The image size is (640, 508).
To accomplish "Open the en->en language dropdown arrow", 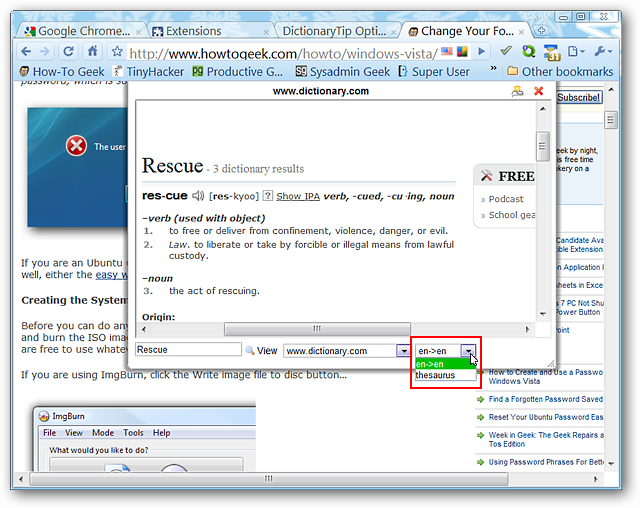I will pyautogui.click(x=467, y=351).
